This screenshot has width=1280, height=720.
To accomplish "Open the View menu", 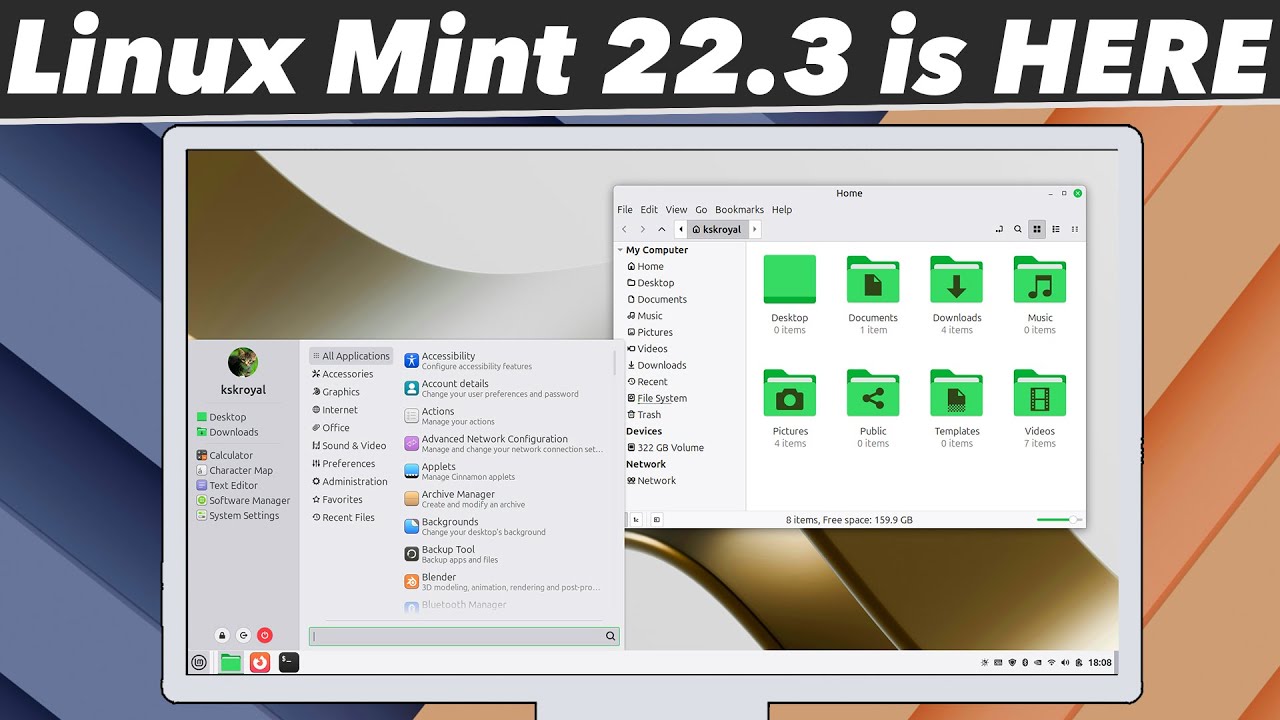I will click(x=677, y=210).
